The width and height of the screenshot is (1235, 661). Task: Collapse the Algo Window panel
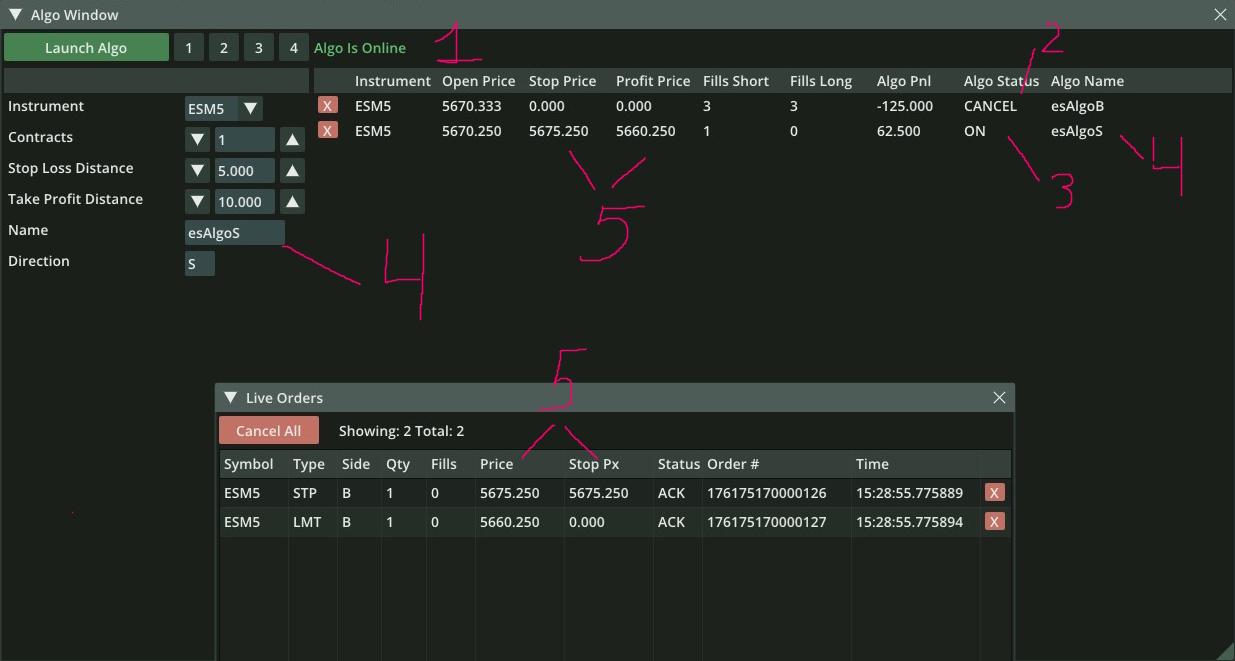coord(15,14)
